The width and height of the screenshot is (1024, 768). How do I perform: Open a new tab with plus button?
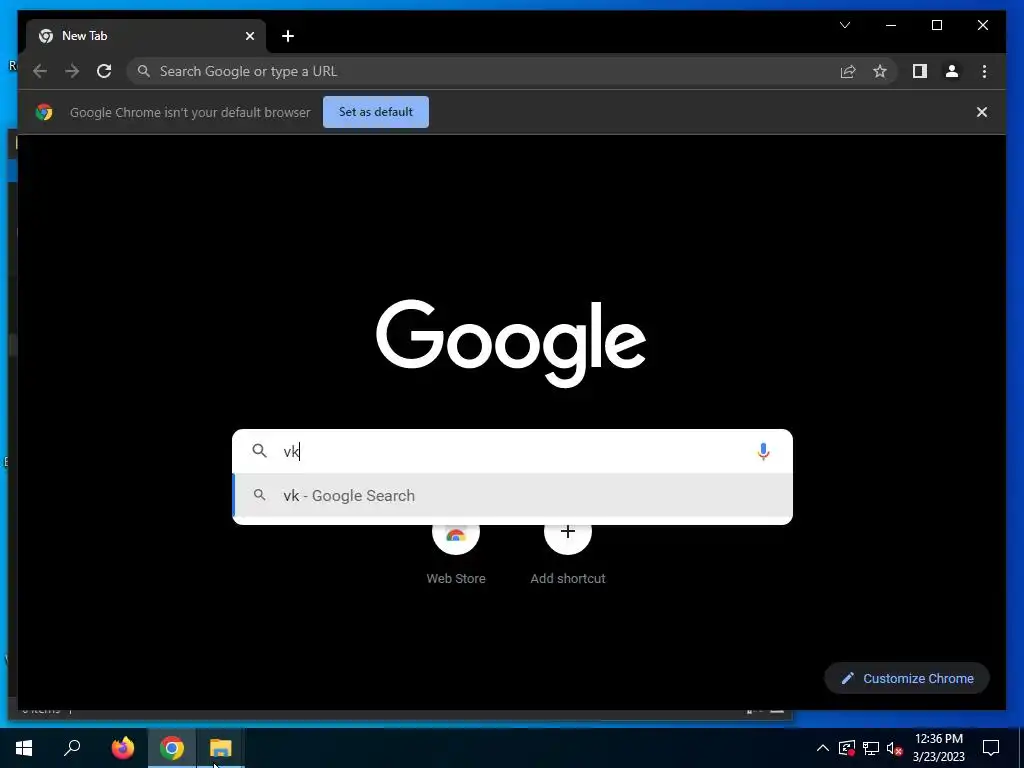[288, 36]
